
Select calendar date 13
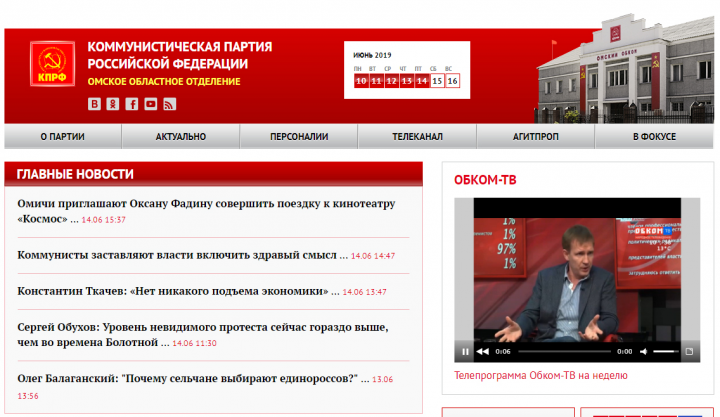(x=407, y=81)
